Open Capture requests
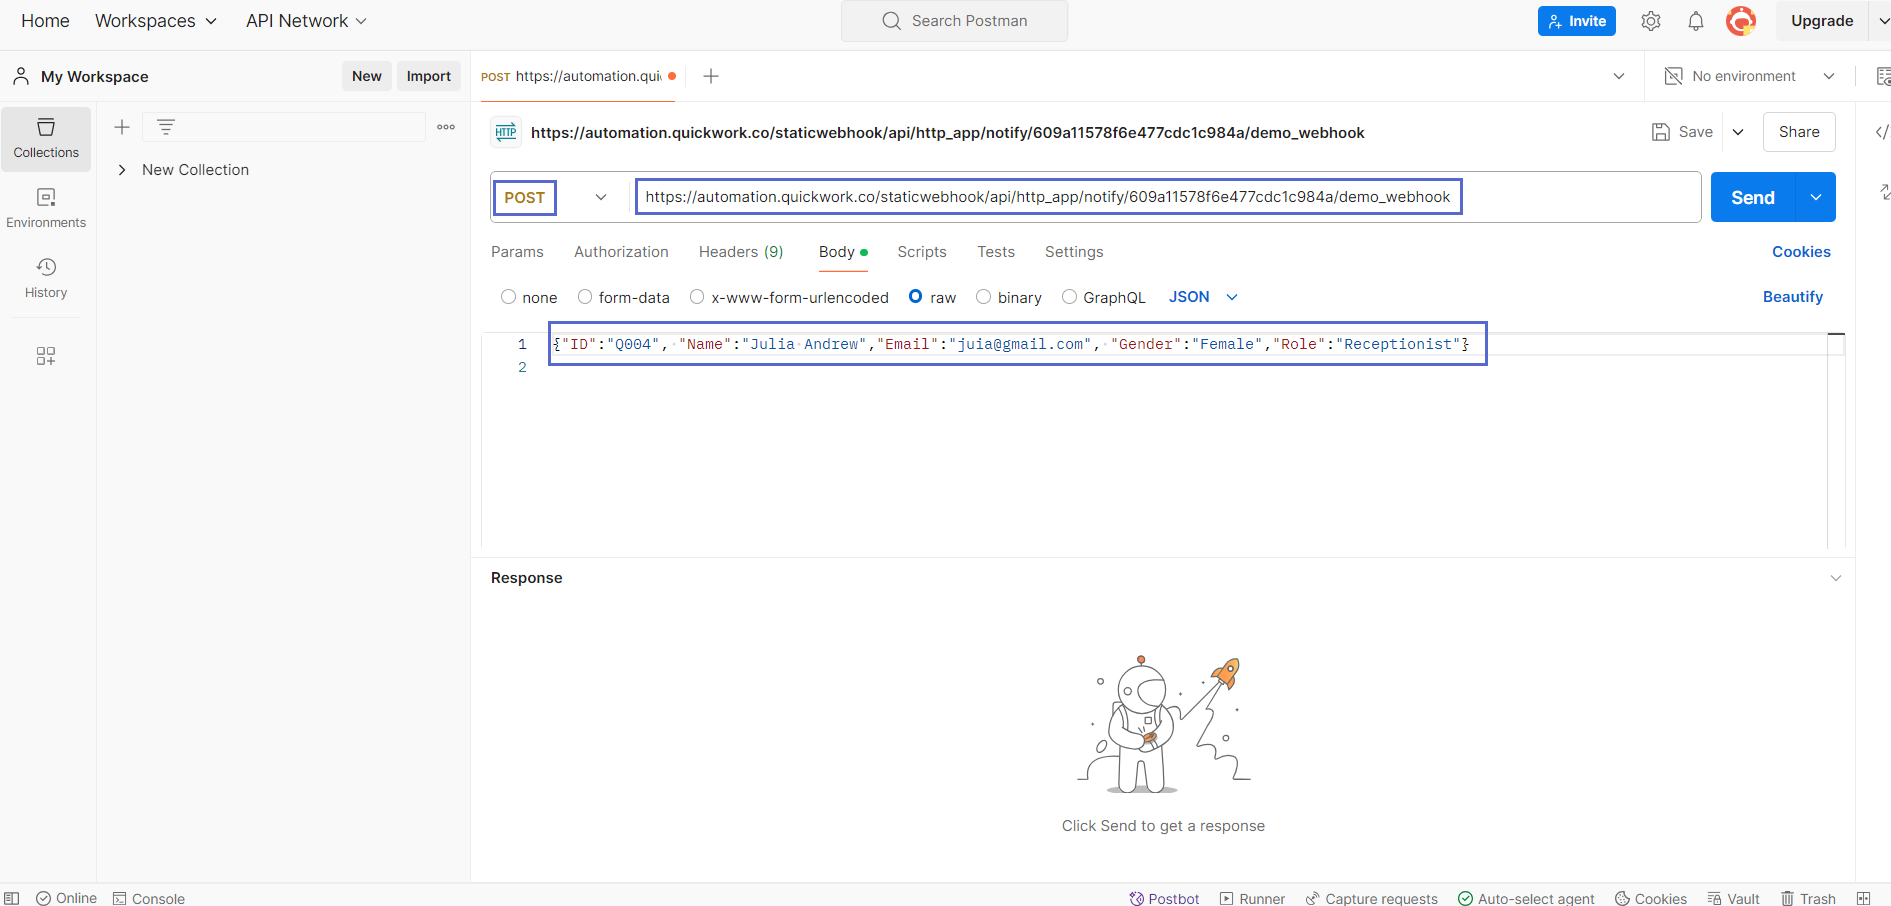This screenshot has width=1891, height=906. (x=1371, y=898)
